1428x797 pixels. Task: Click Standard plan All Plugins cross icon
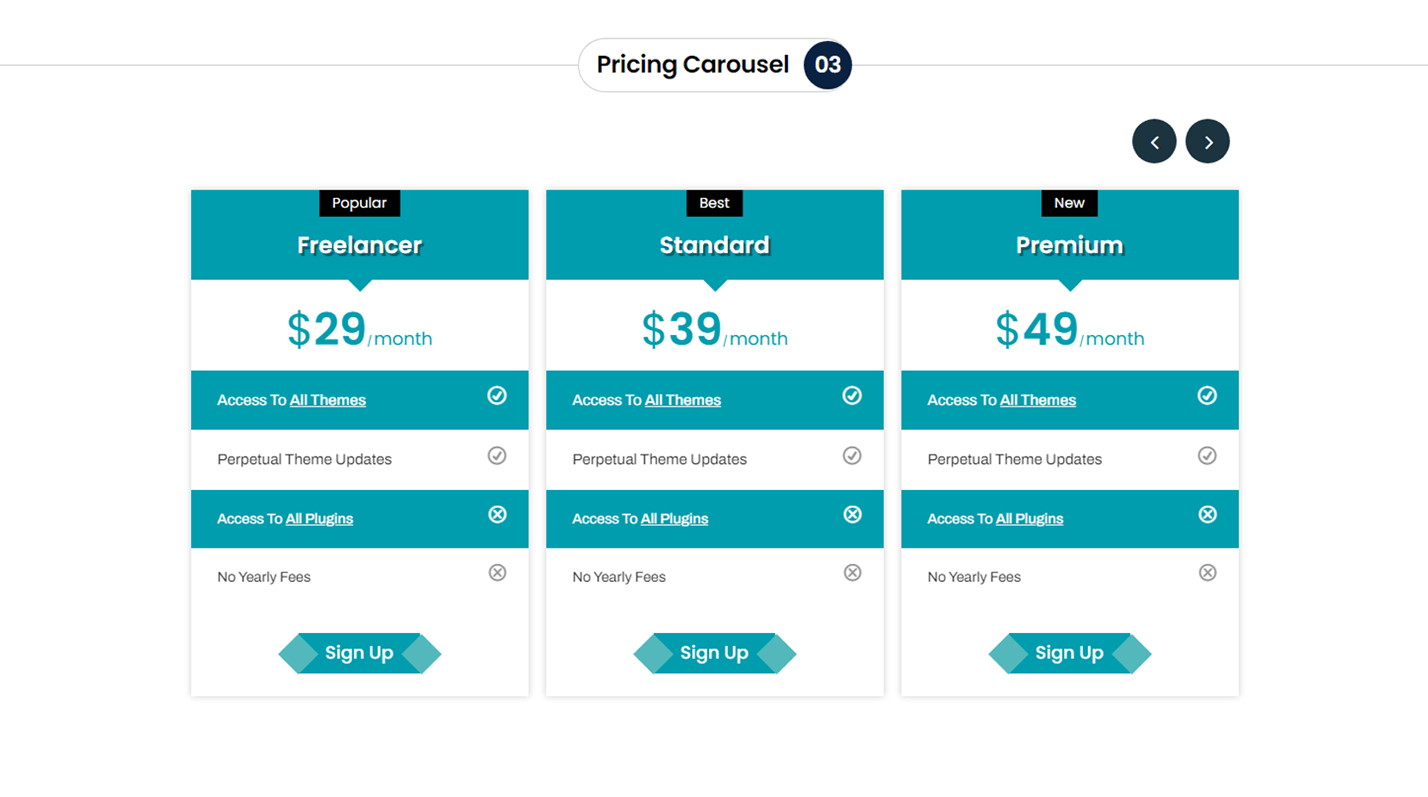pos(852,515)
